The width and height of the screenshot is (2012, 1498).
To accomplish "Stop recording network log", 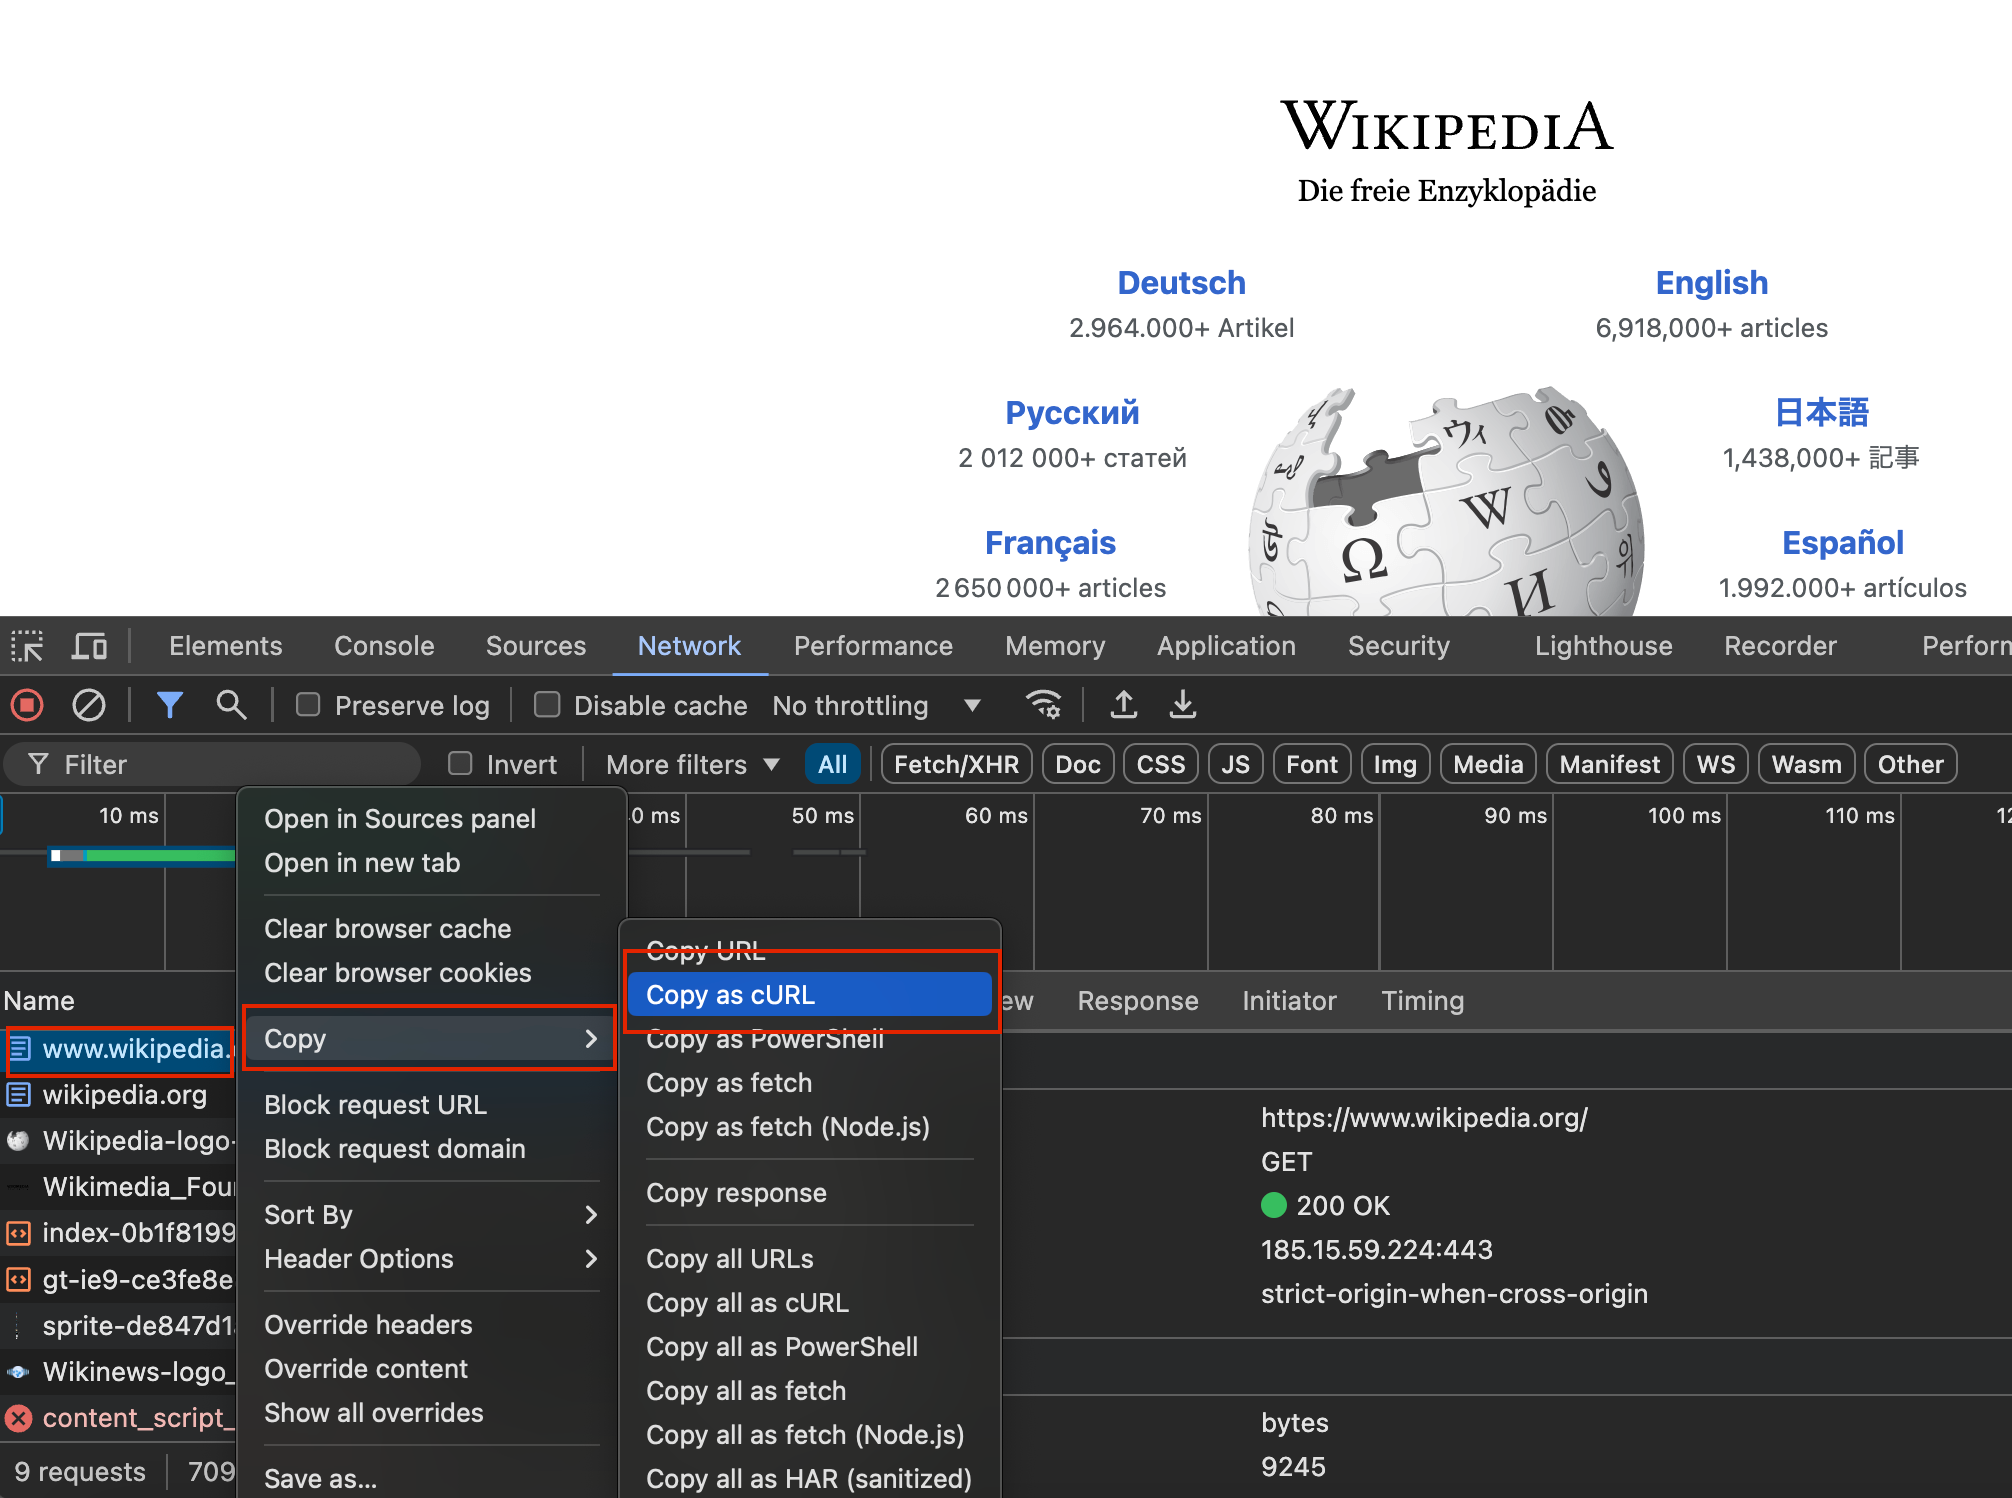I will (x=27, y=705).
